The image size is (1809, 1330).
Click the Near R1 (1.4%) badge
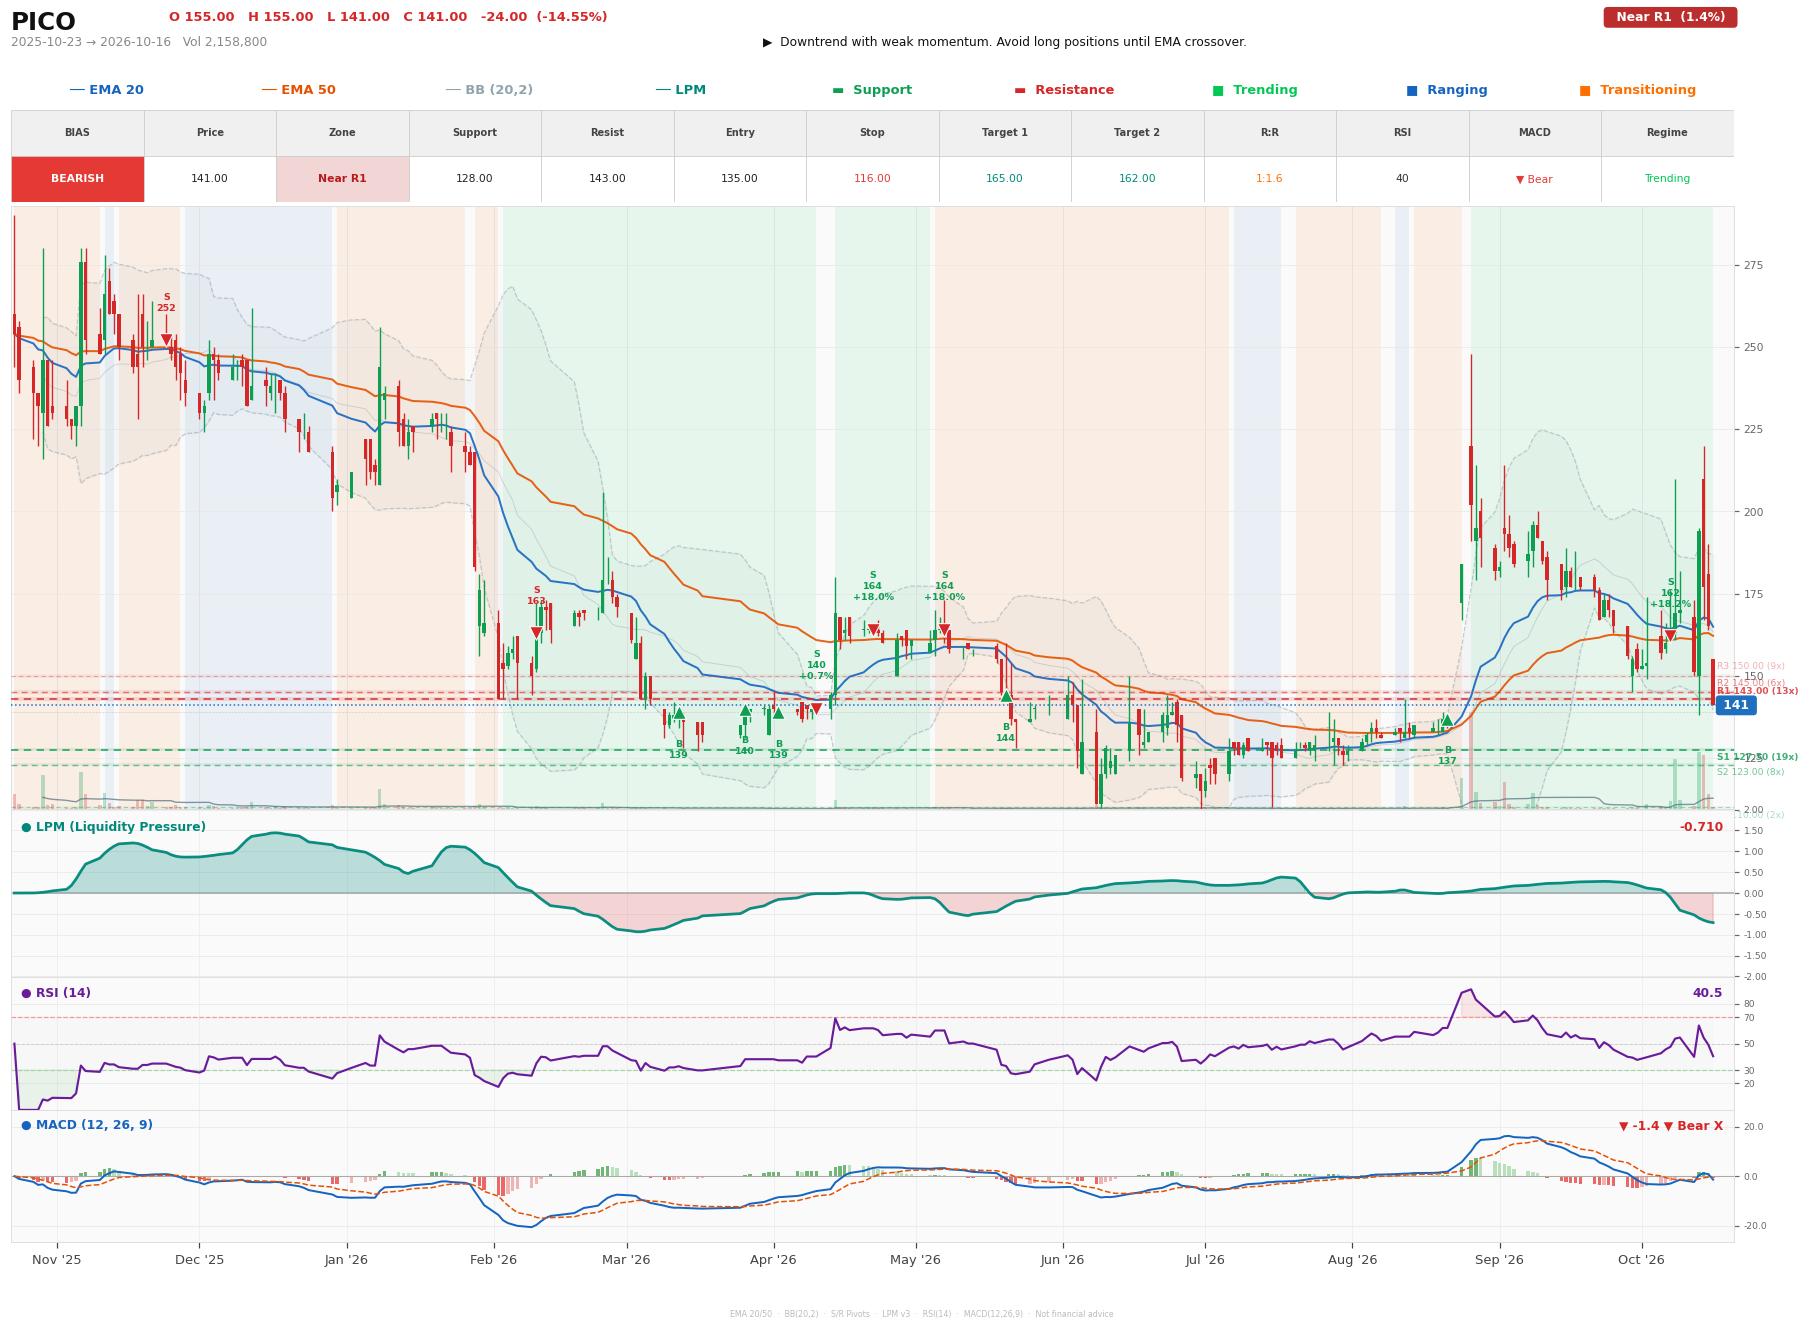pos(1670,17)
